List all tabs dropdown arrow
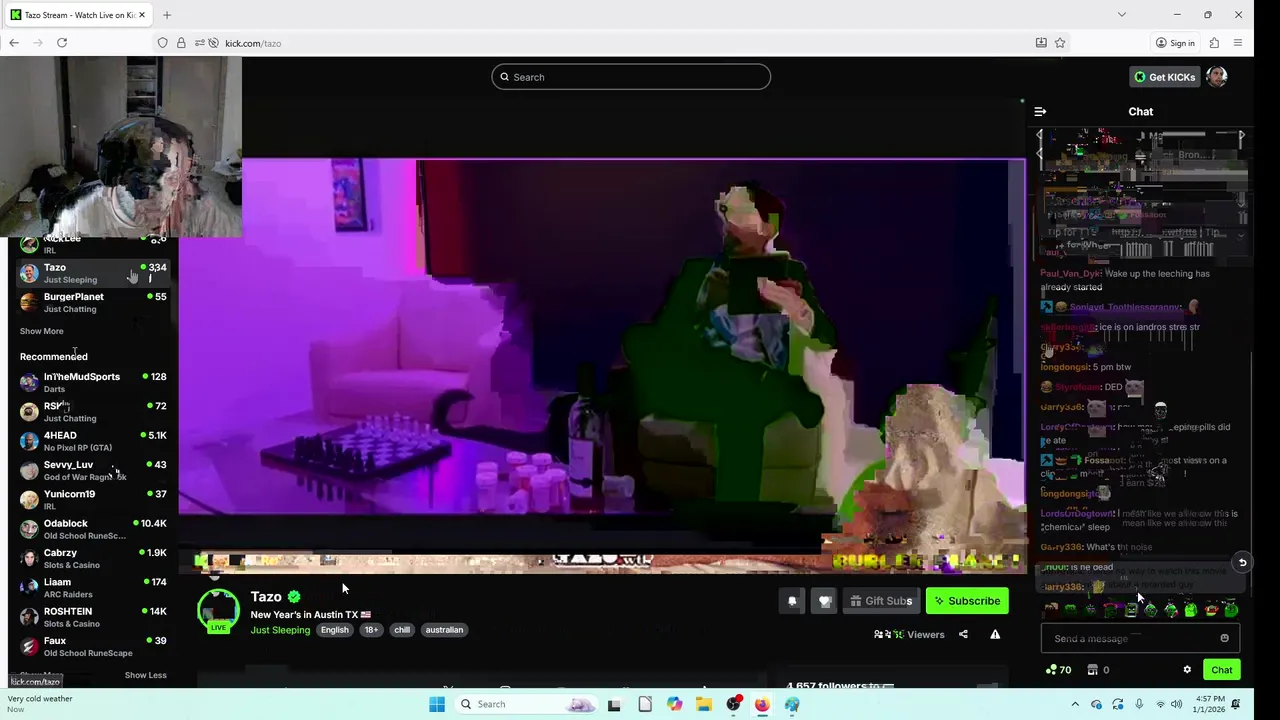 pyautogui.click(x=1121, y=15)
